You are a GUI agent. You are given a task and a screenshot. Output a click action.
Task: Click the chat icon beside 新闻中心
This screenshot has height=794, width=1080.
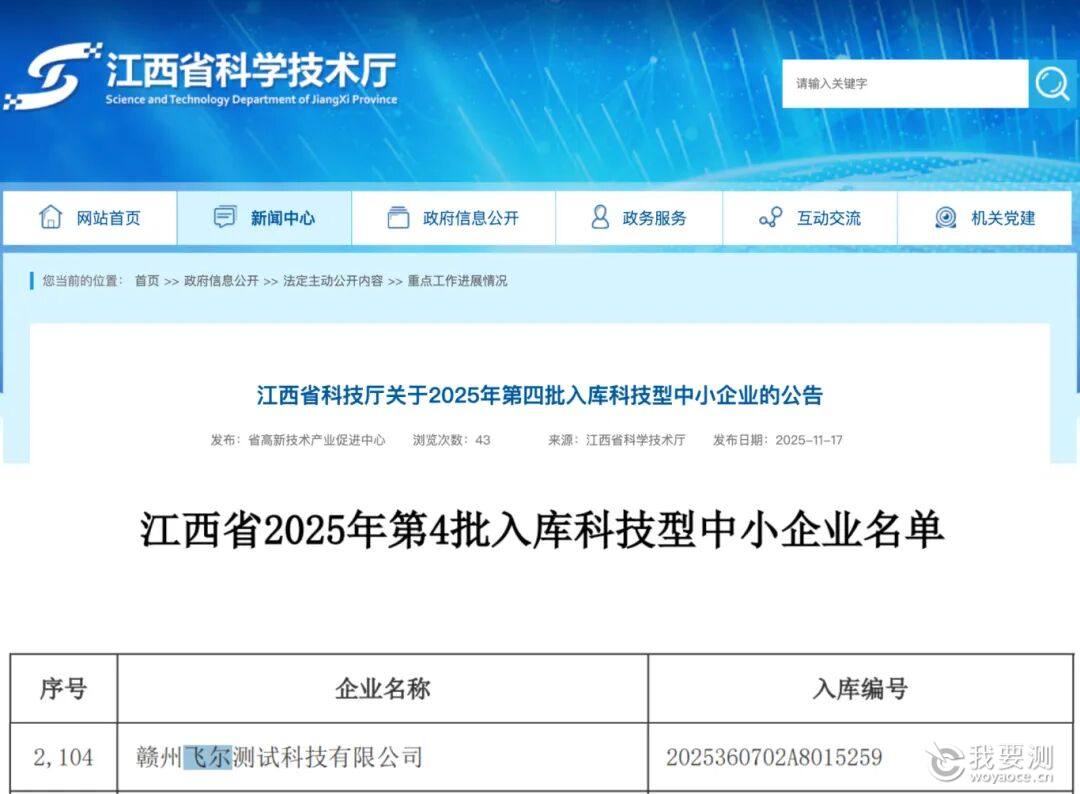[225, 218]
